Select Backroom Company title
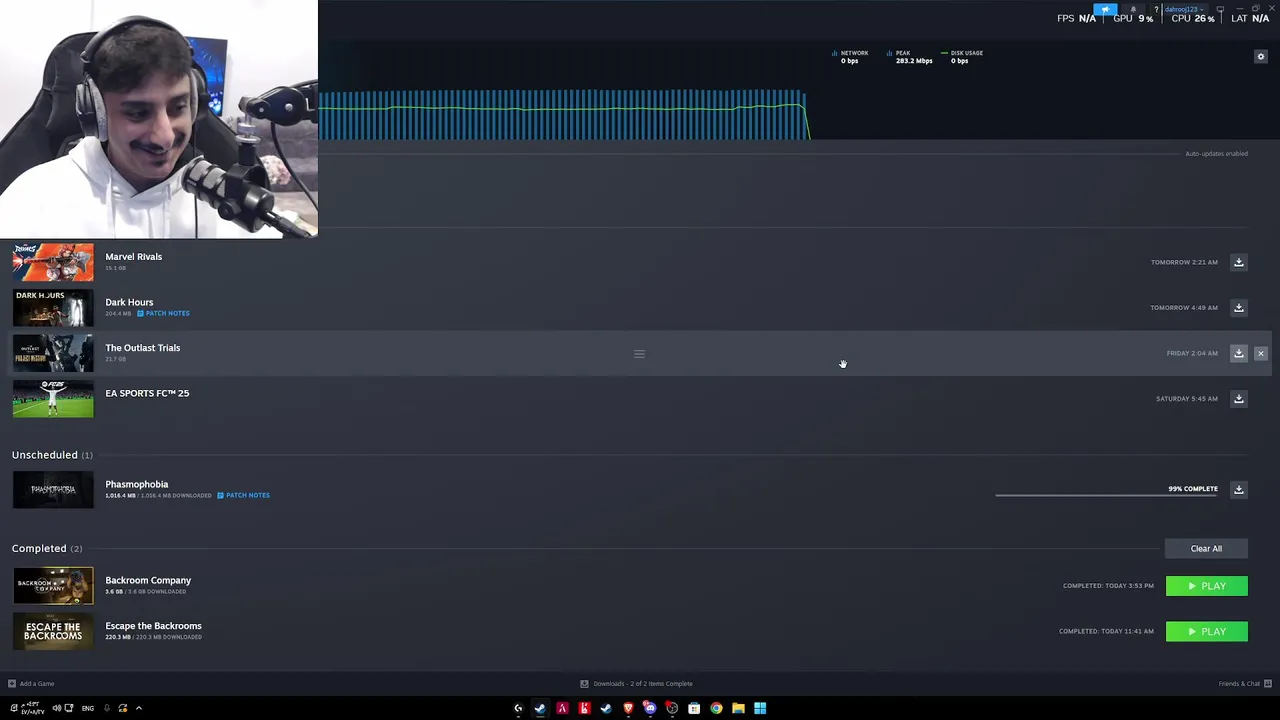This screenshot has width=1280, height=720. click(148, 580)
